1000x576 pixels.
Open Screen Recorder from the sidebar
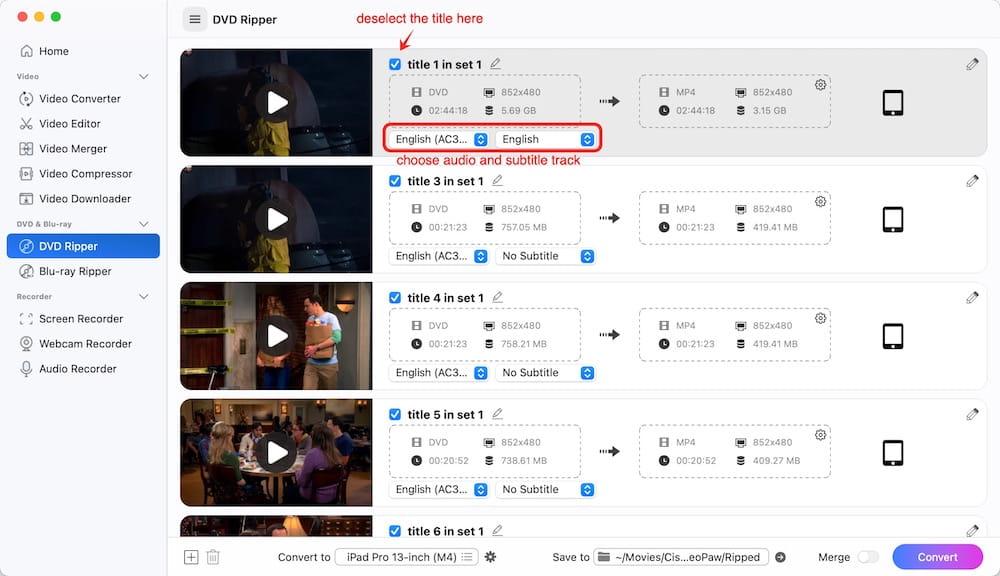tap(83, 318)
